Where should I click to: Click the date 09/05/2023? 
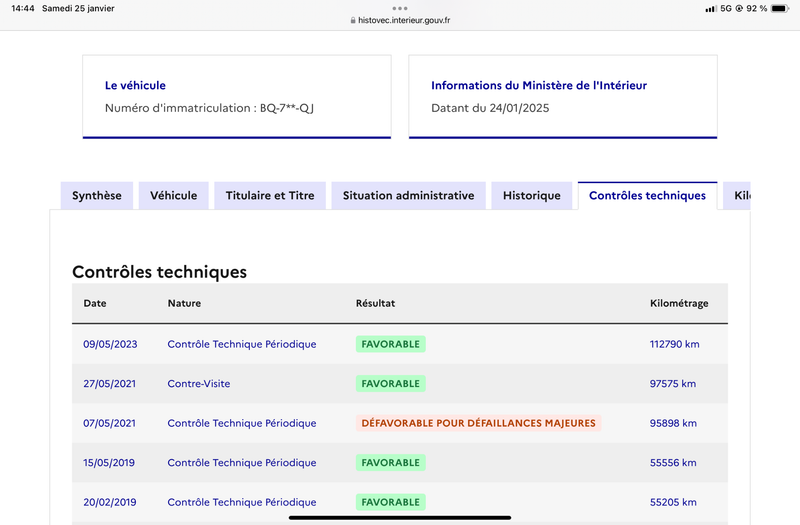click(x=110, y=344)
